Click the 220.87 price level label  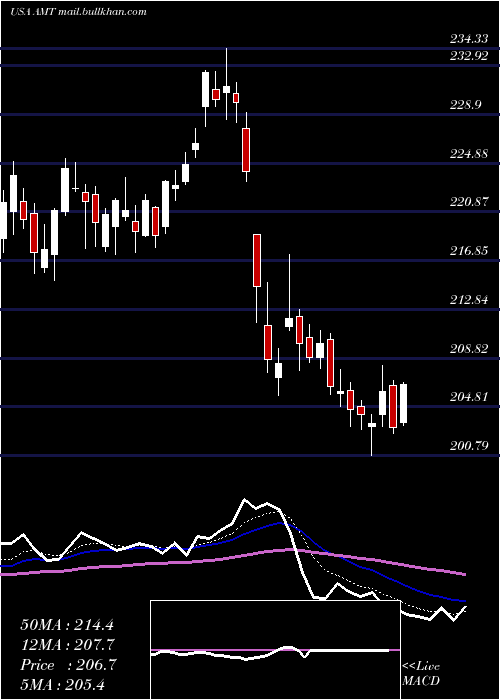point(469,202)
